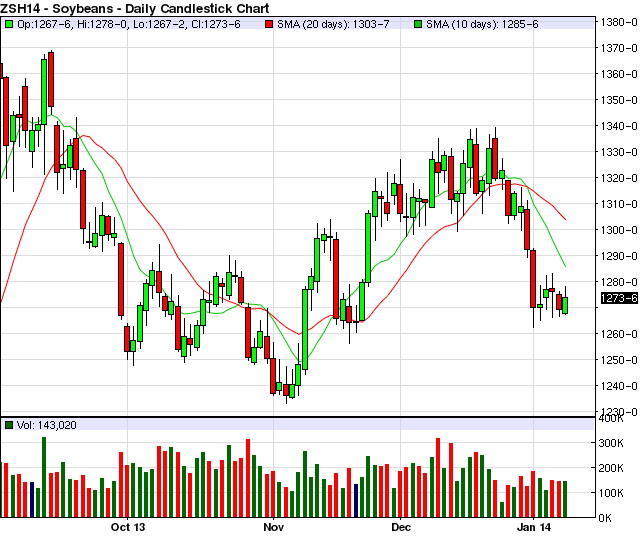This screenshot has height=536, width=640.
Task: Click the 1350-0 price axis label
Action: coord(619,100)
